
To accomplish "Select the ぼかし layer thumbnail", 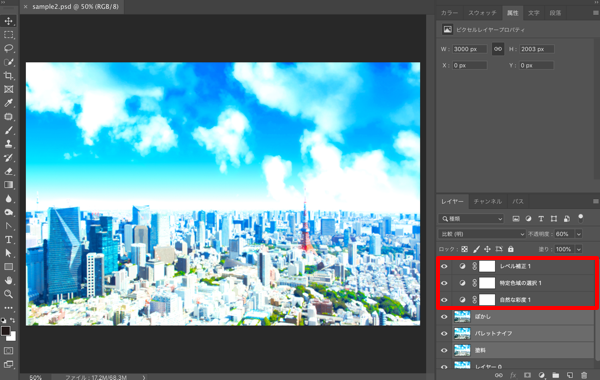I will click(x=462, y=317).
